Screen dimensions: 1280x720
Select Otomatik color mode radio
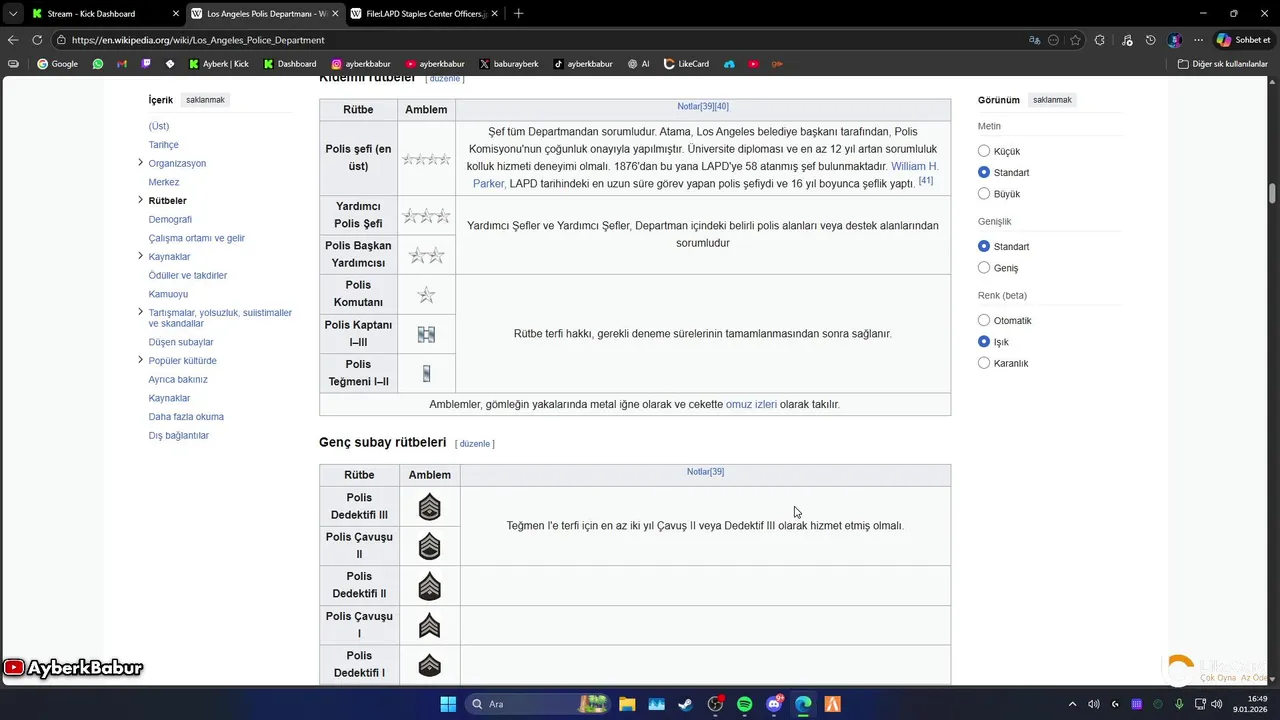984,320
